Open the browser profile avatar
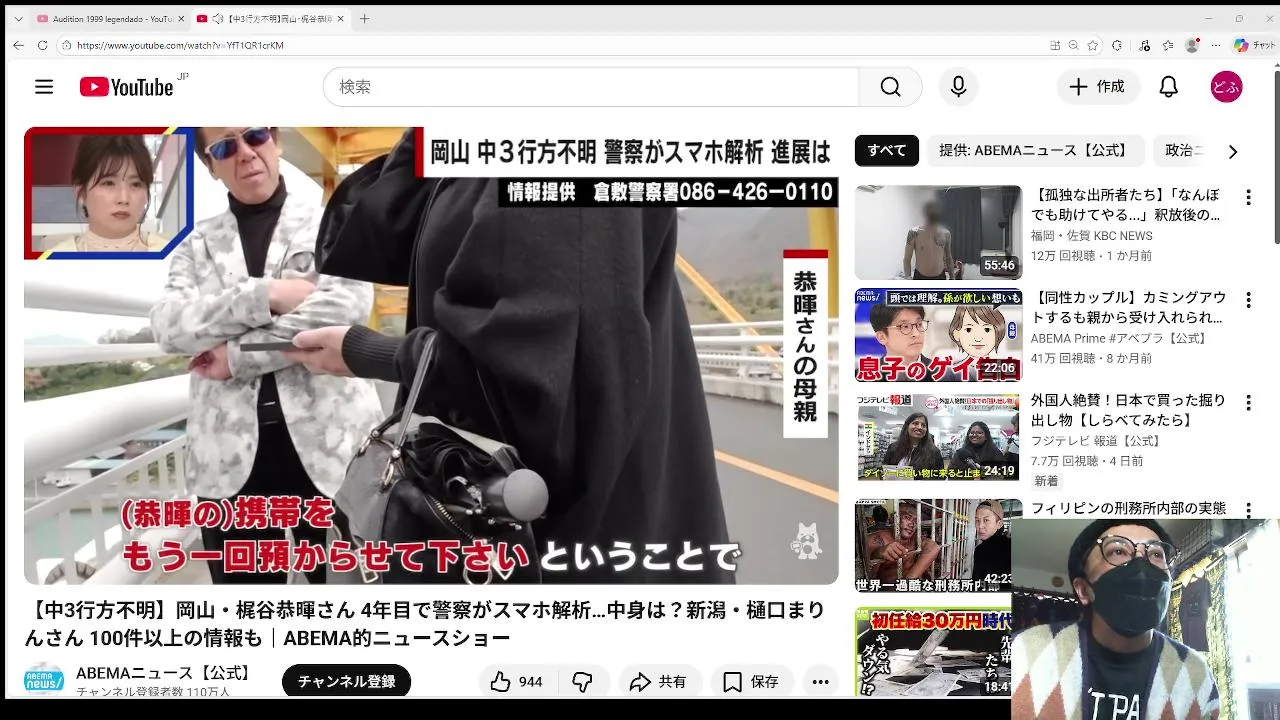1280x720 pixels. coord(1192,45)
